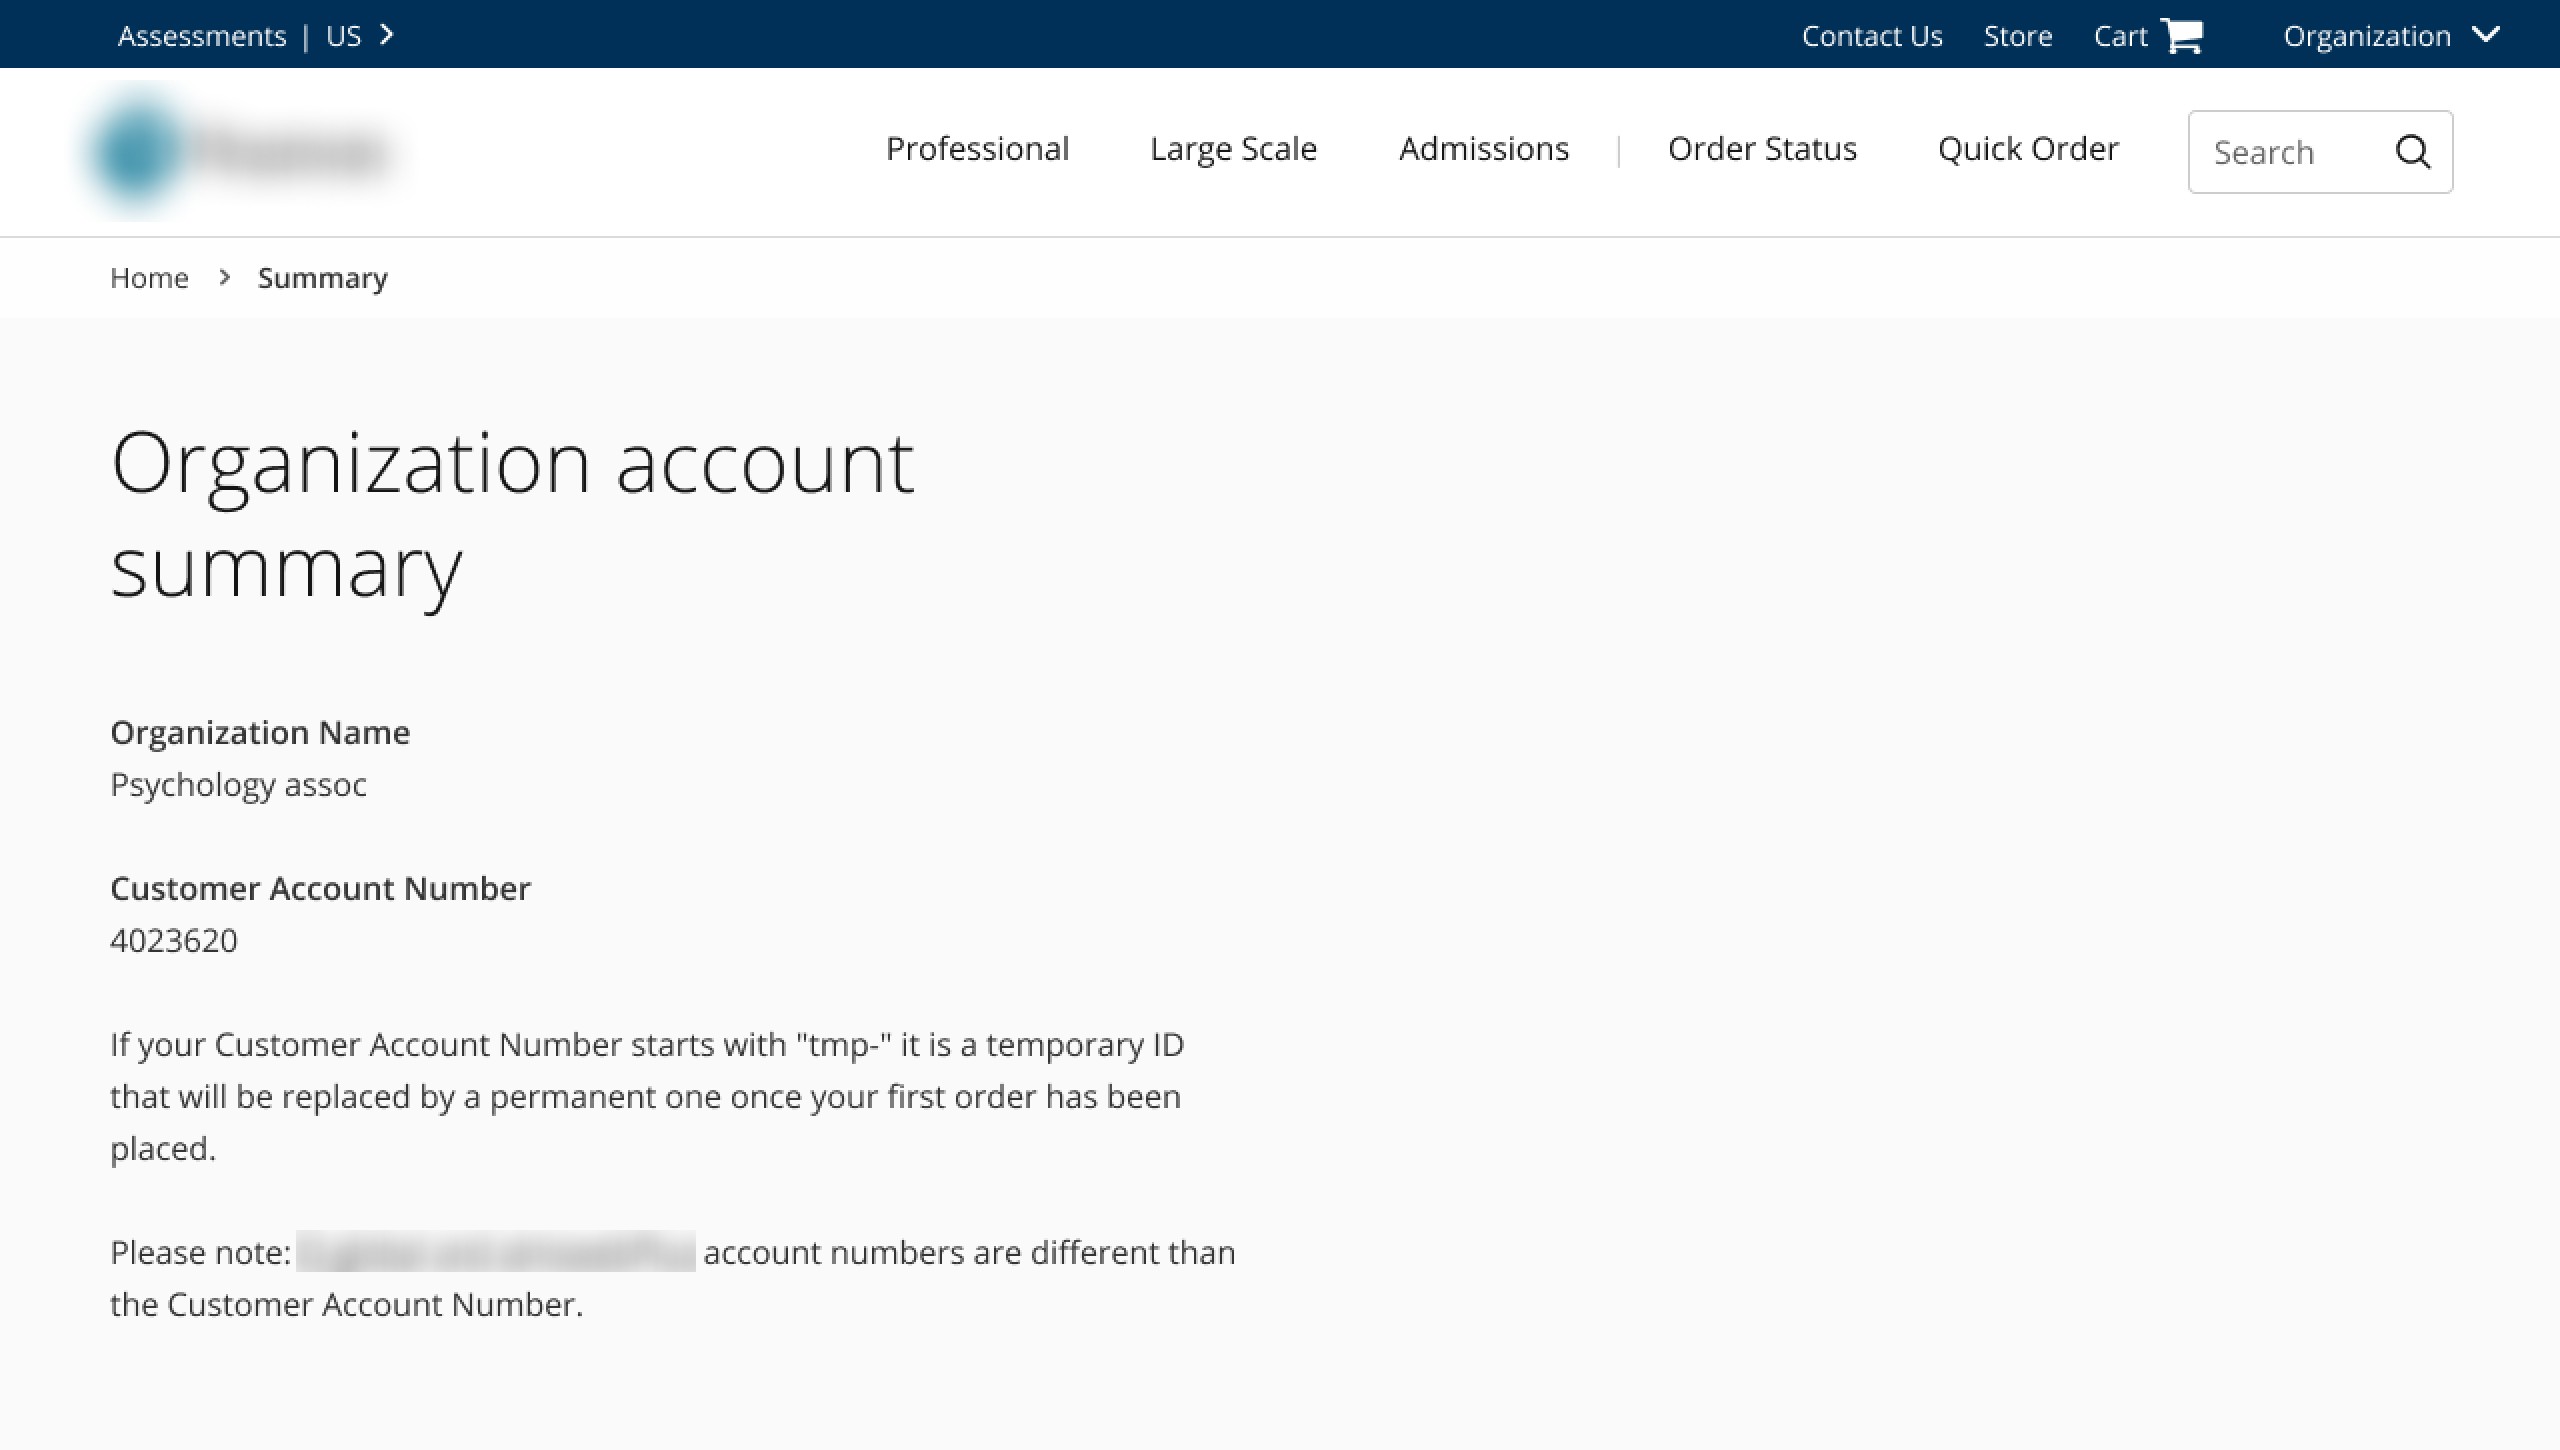Click the customer account number 4023620
Screen dimensions: 2560x1450
[174, 940]
